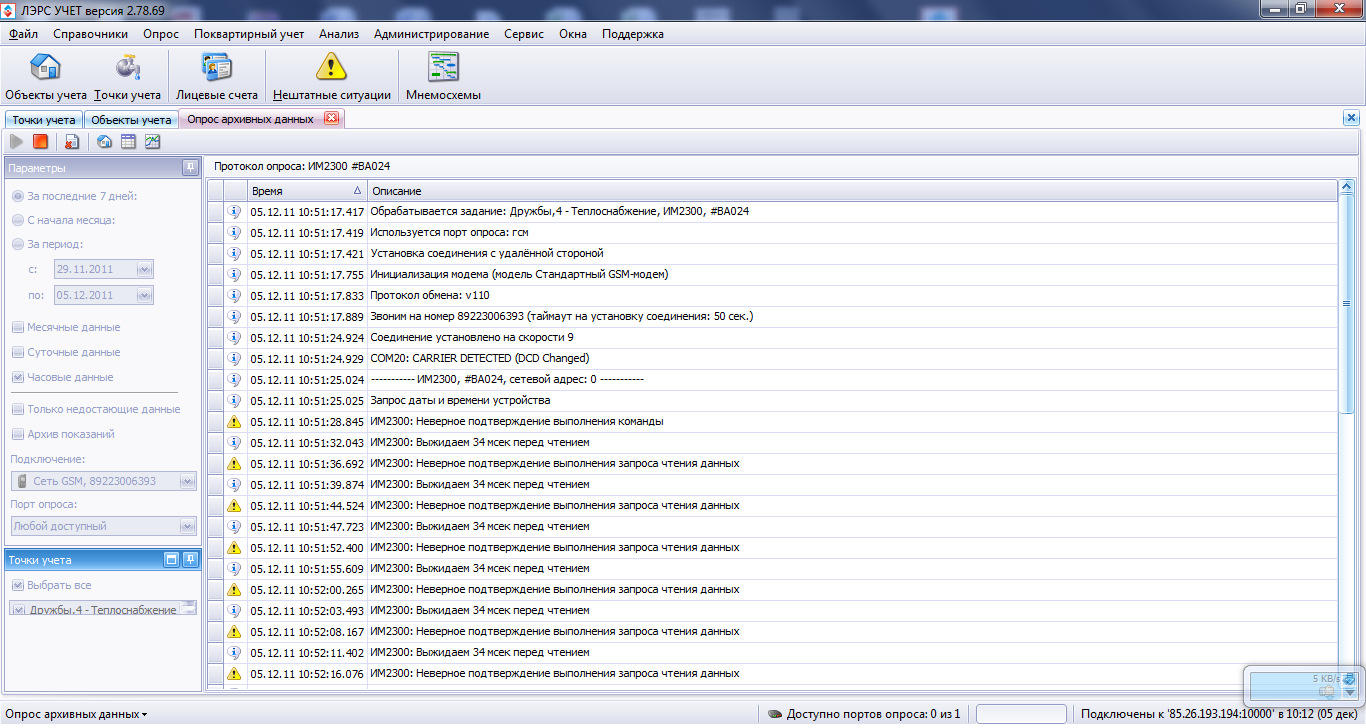
Task: Click warning icon of row 10:51:28.845
Action: (x=234, y=421)
